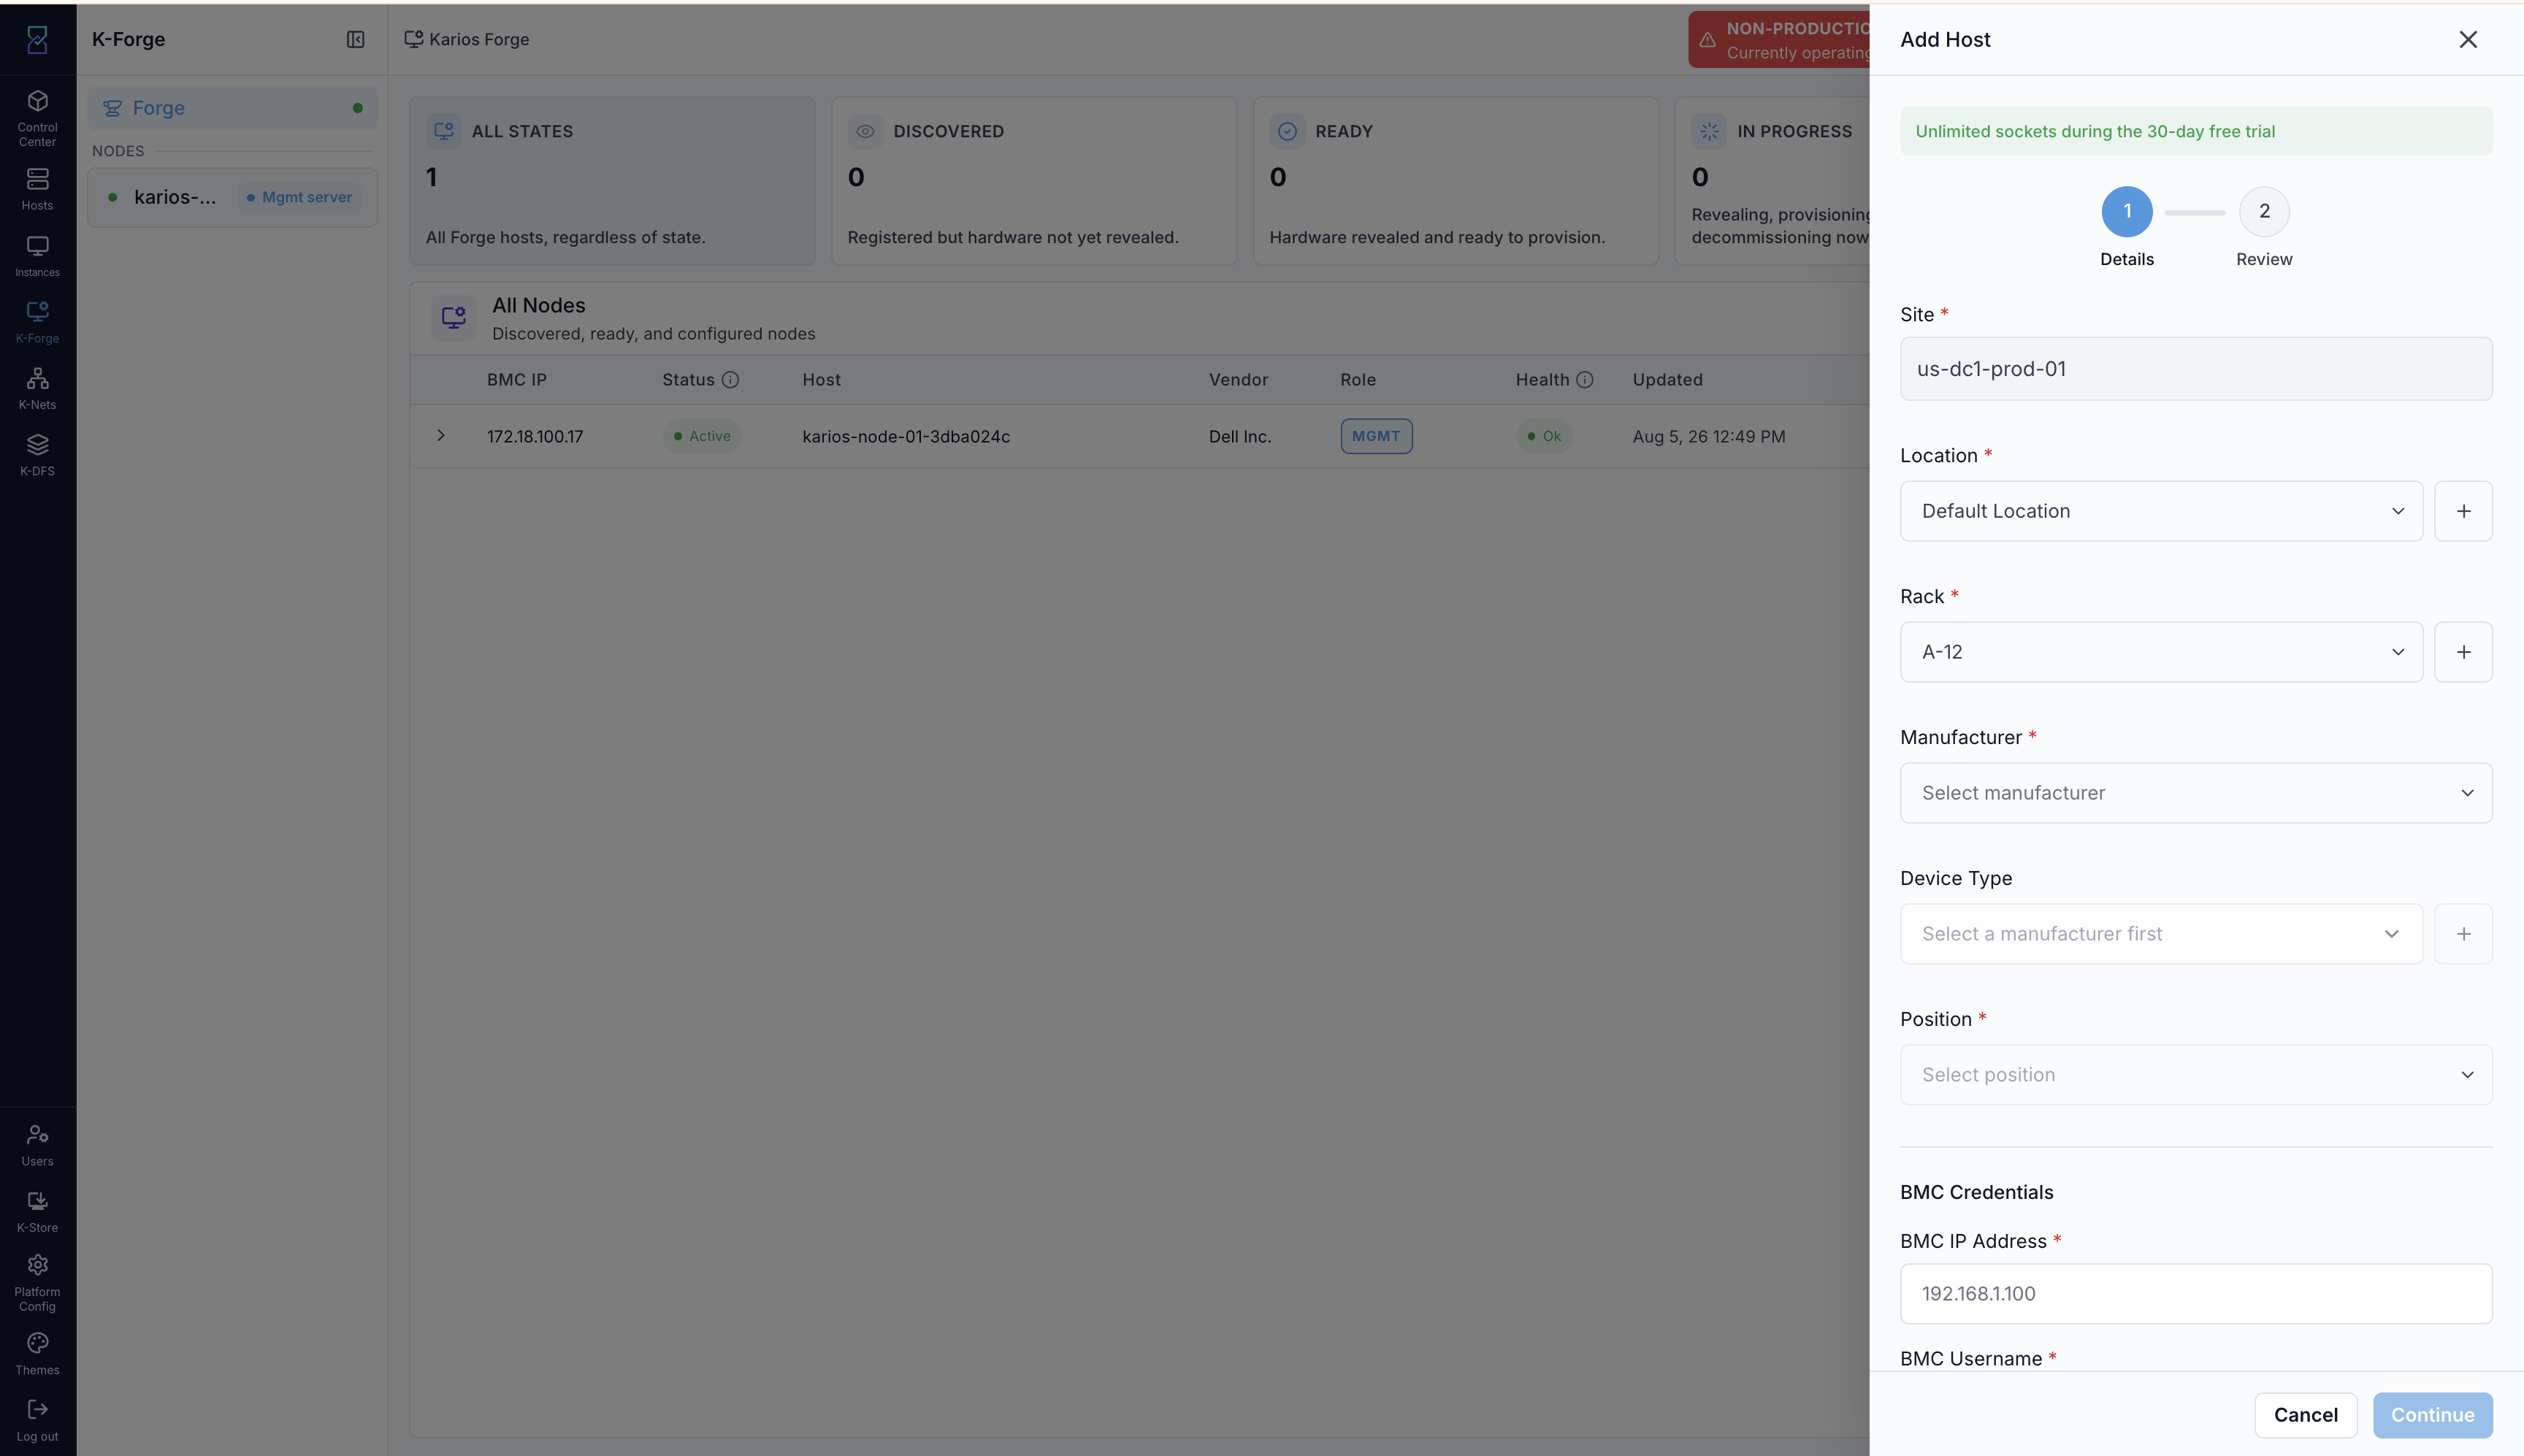Filter by READY card
2524x1456 pixels.
coord(1456,181)
